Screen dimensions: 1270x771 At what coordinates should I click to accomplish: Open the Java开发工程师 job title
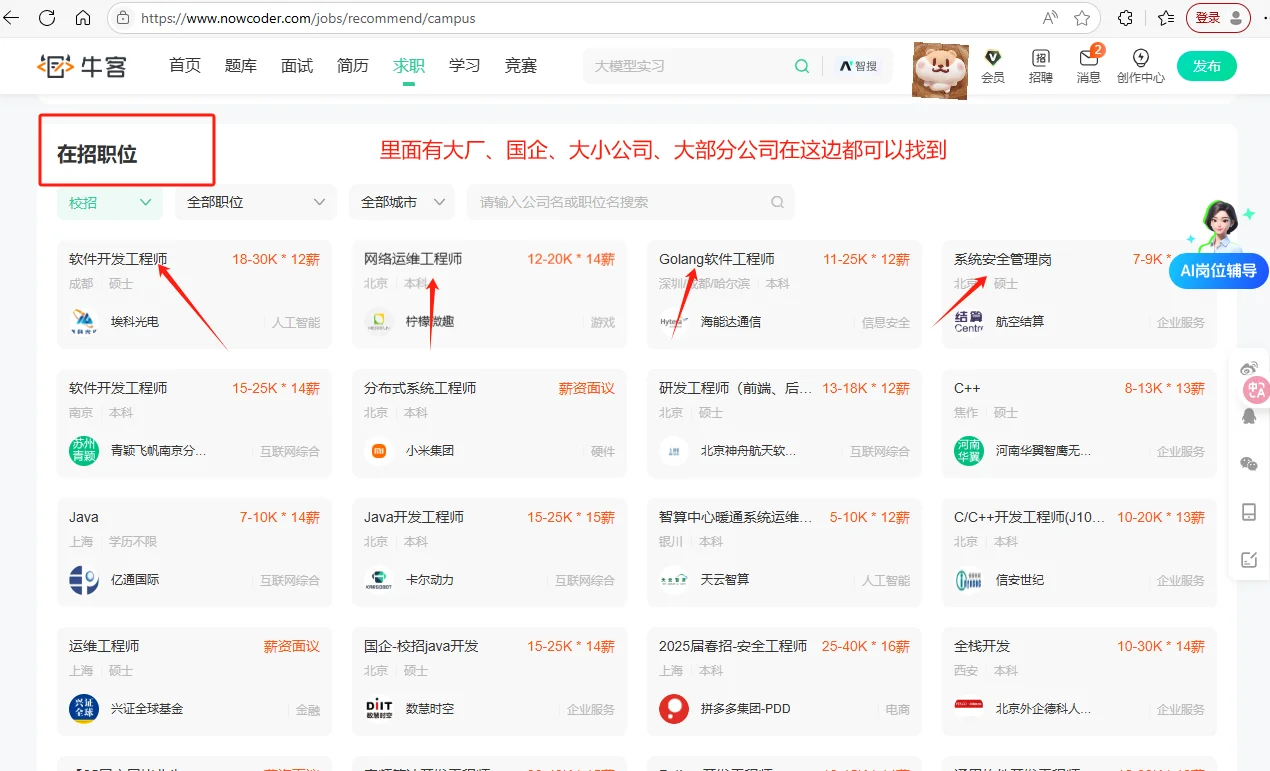[414, 517]
